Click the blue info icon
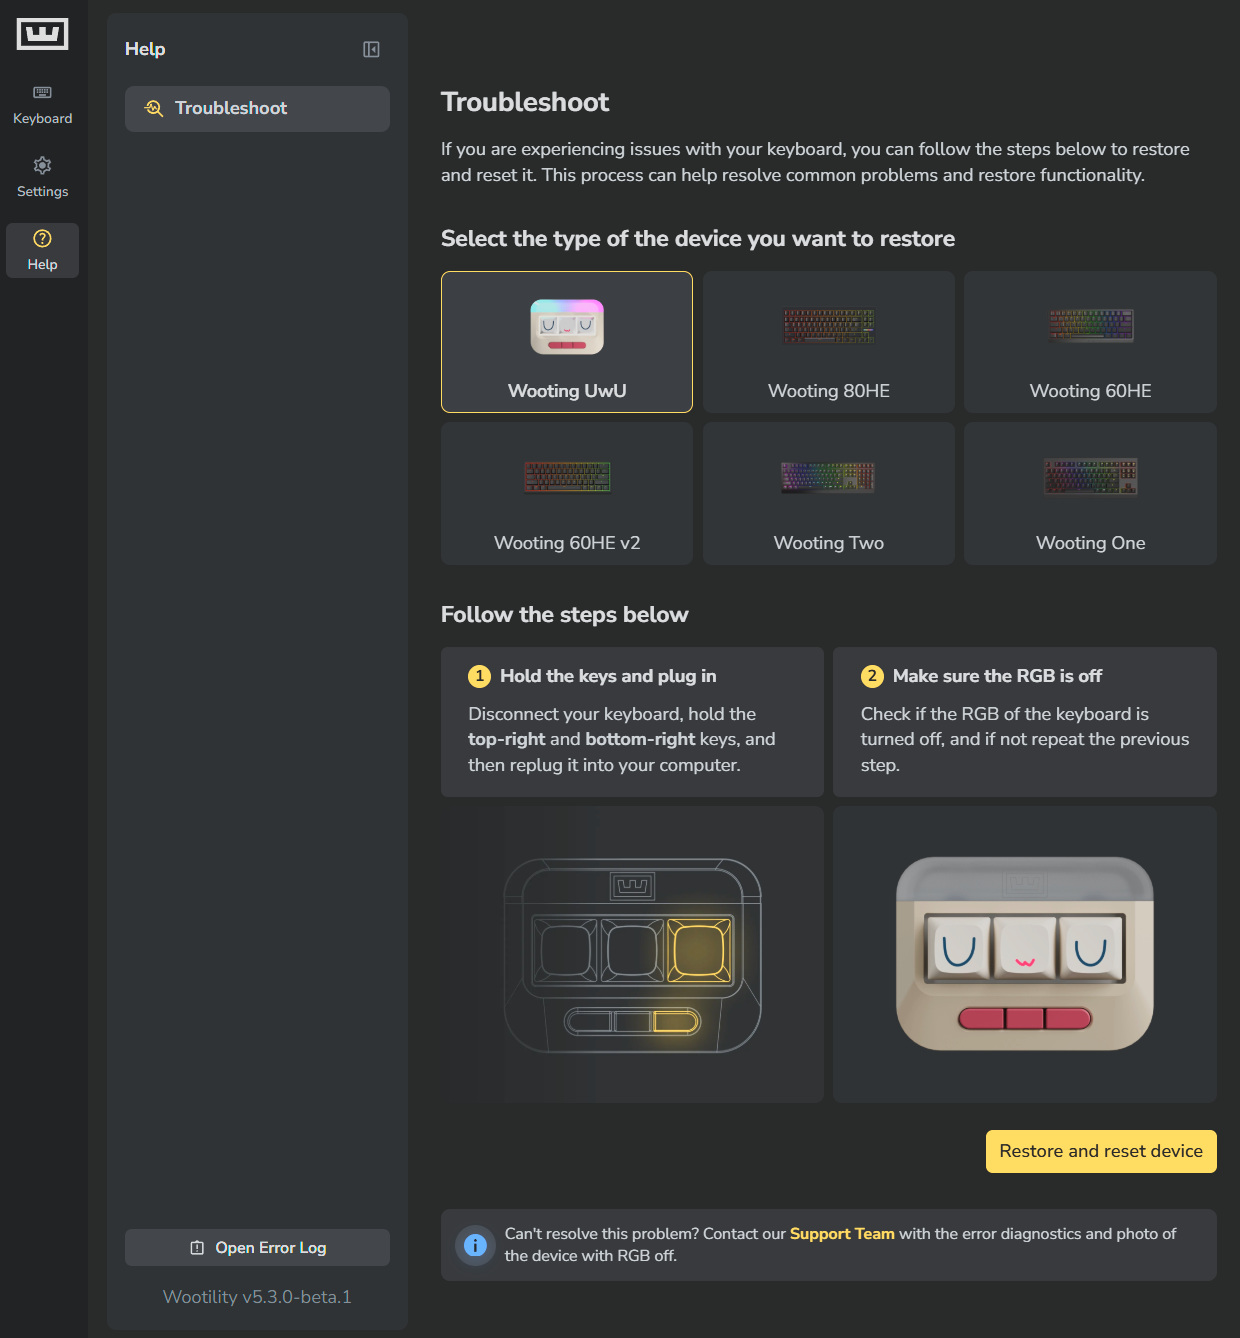This screenshot has height=1338, width=1240. [475, 1245]
